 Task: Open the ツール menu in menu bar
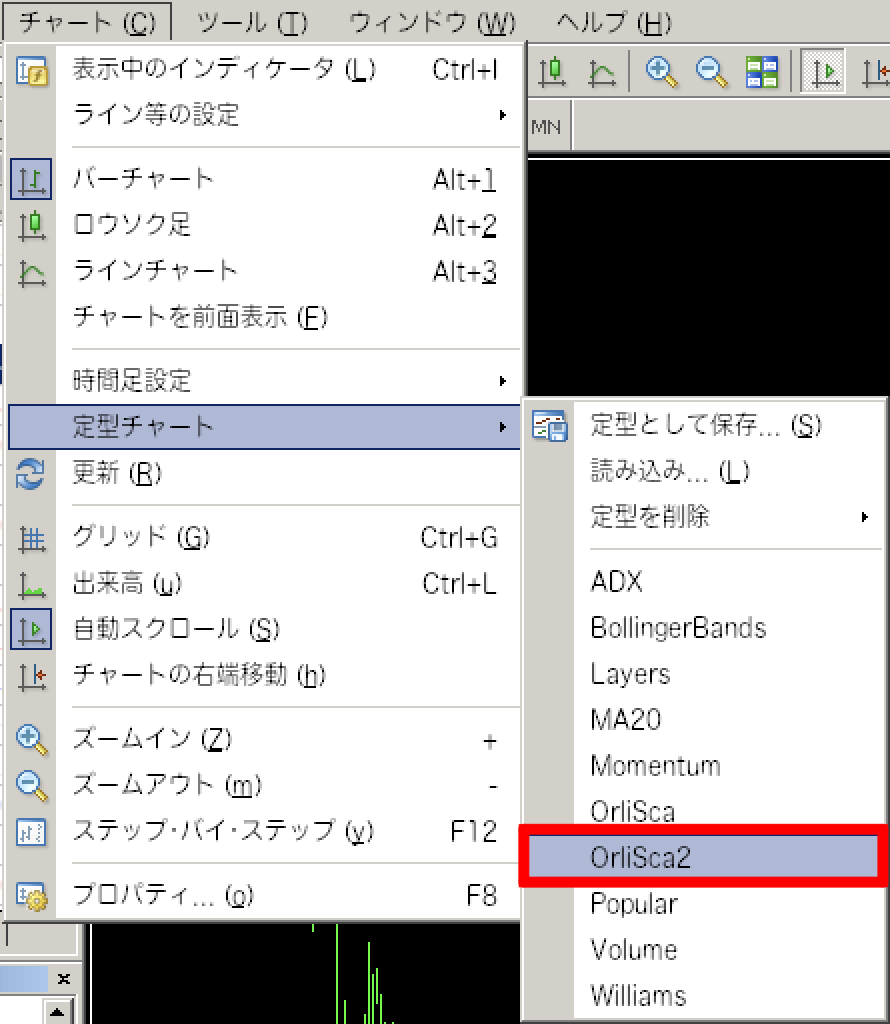pyautogui.click(x=253, y=22)
